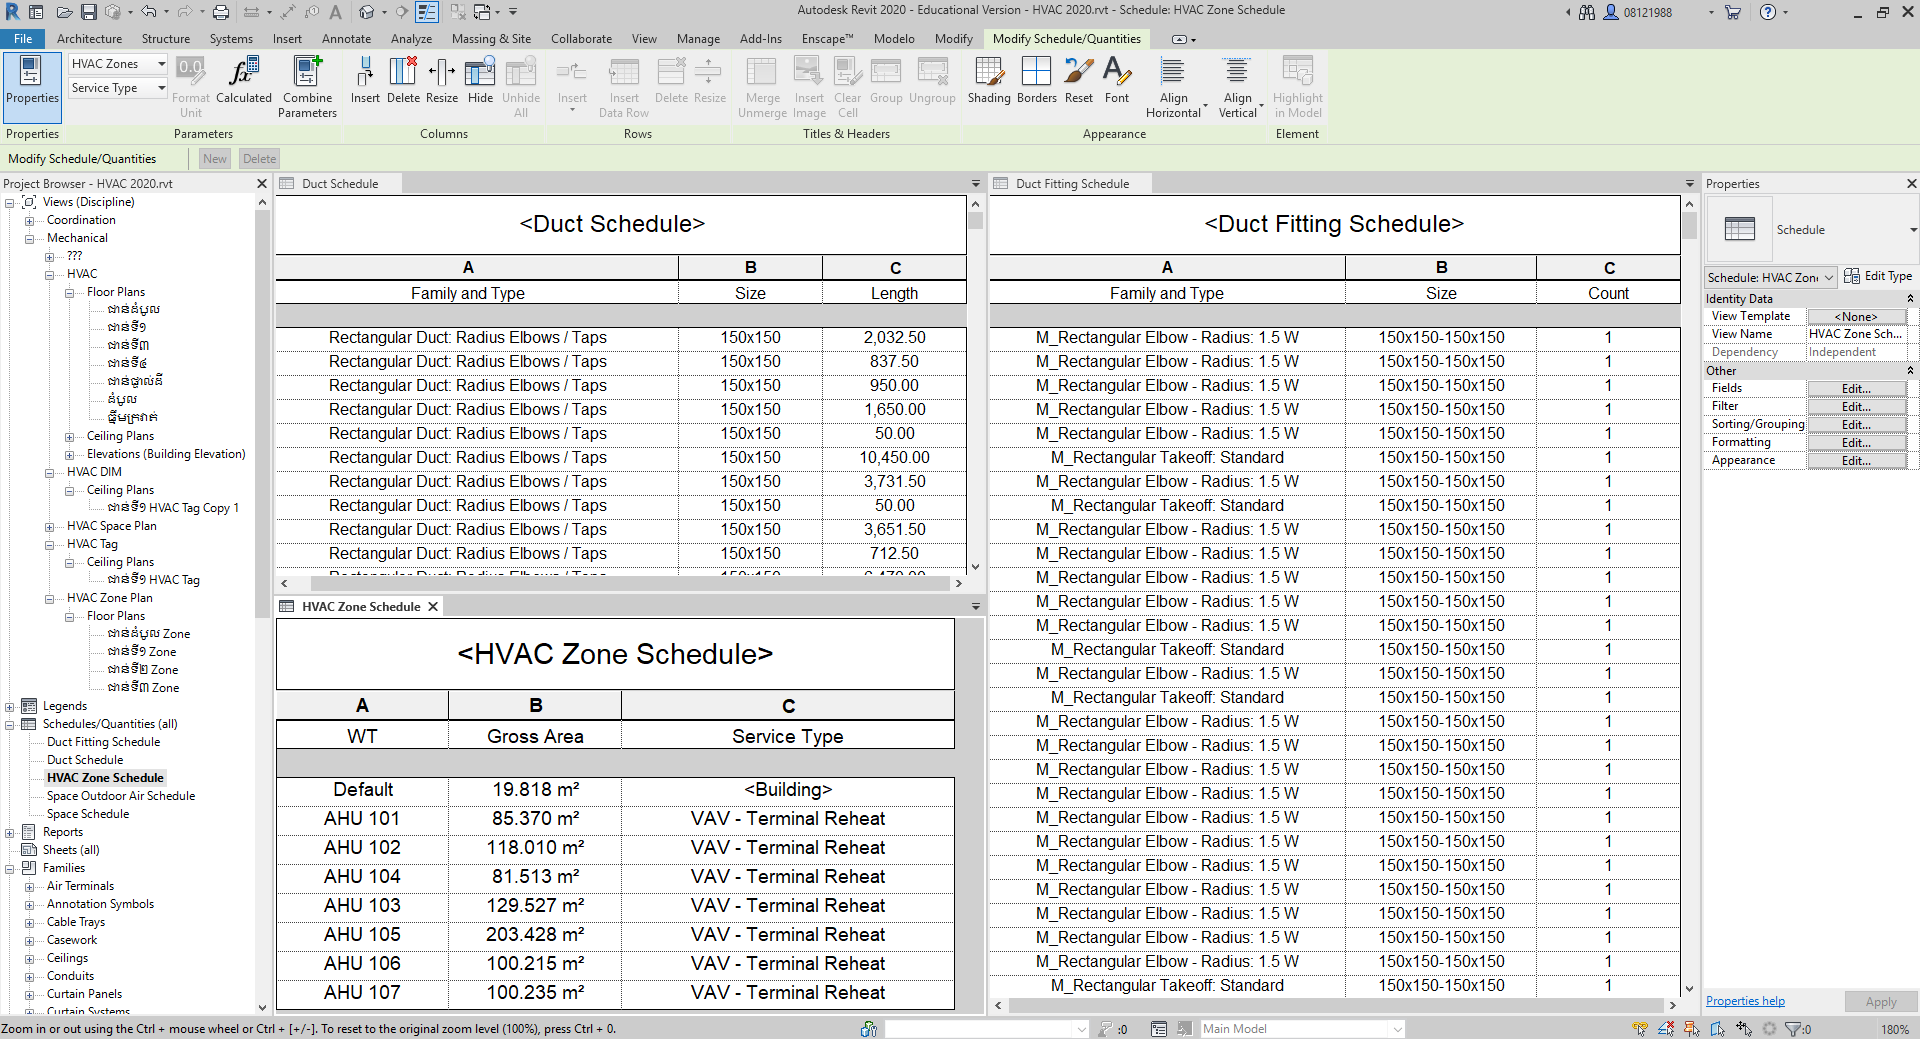Click Edit button for Formatting
The height and width of the screenshot is (1039, 1920).
pyautogui.click(x=1856, y=443)
